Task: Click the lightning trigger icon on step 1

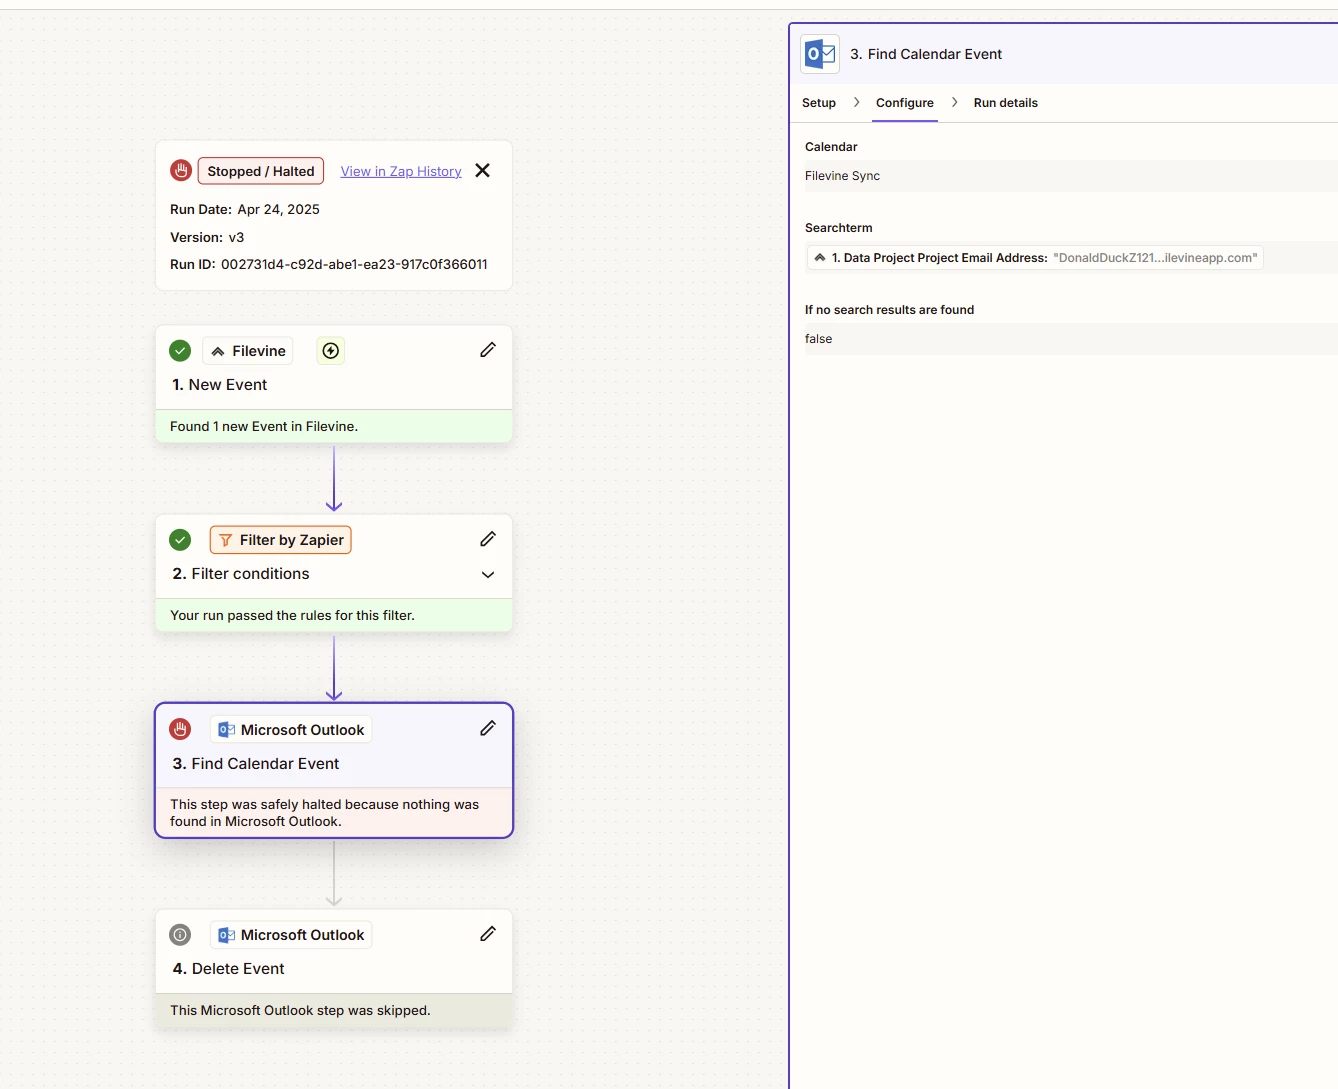Action: [331, 351]
